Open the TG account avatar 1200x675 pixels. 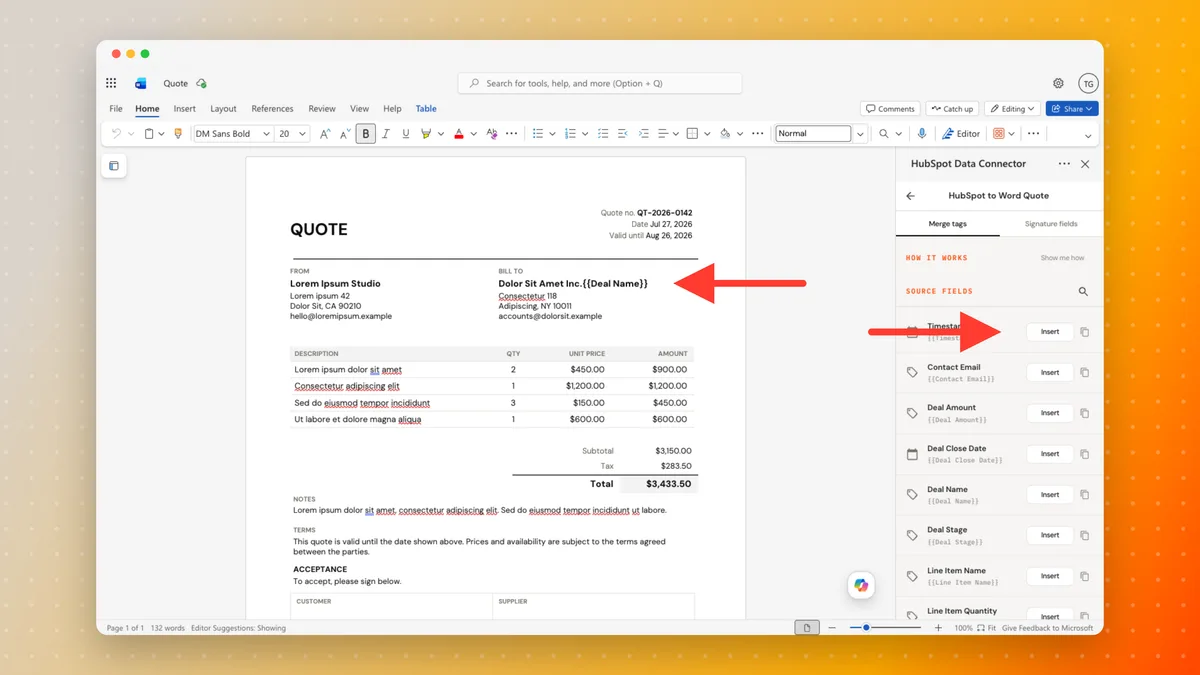[1088, 83]
